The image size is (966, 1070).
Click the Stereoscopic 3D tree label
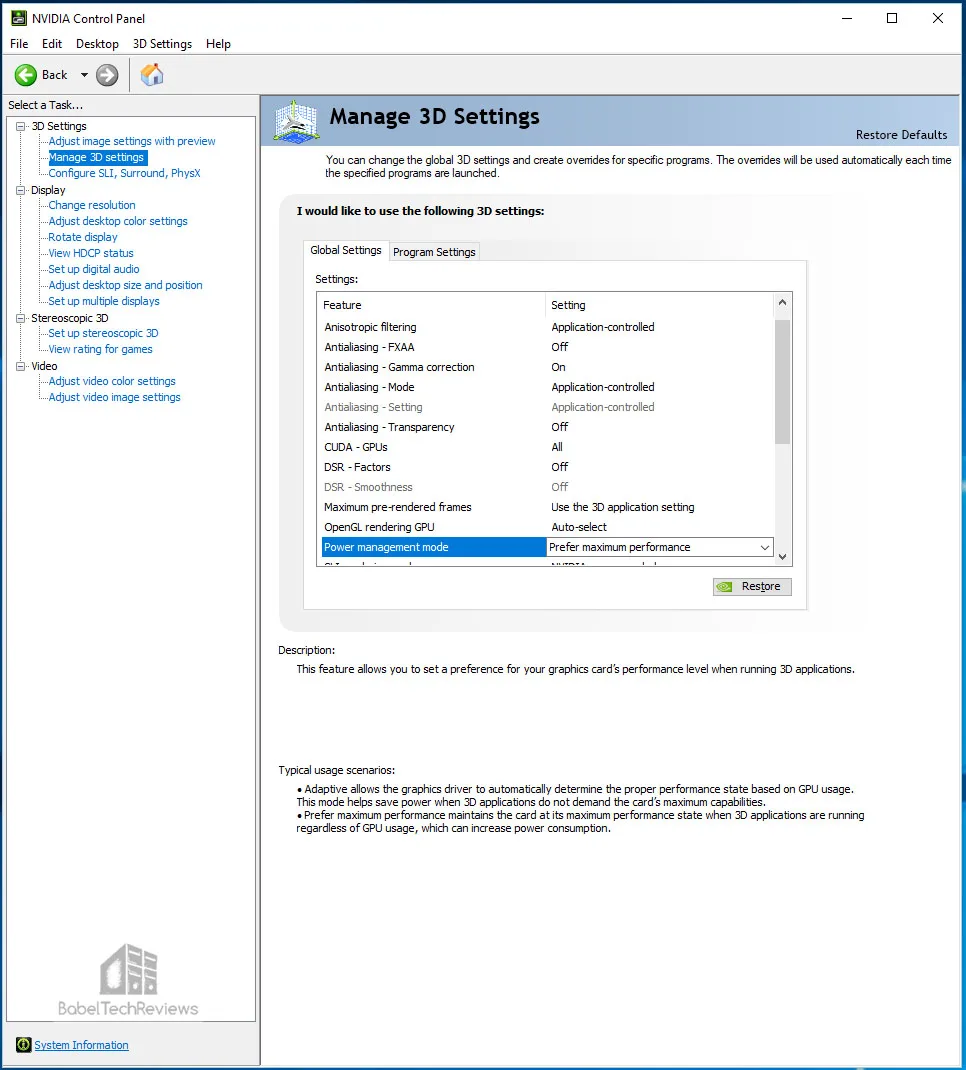[70, 318]
